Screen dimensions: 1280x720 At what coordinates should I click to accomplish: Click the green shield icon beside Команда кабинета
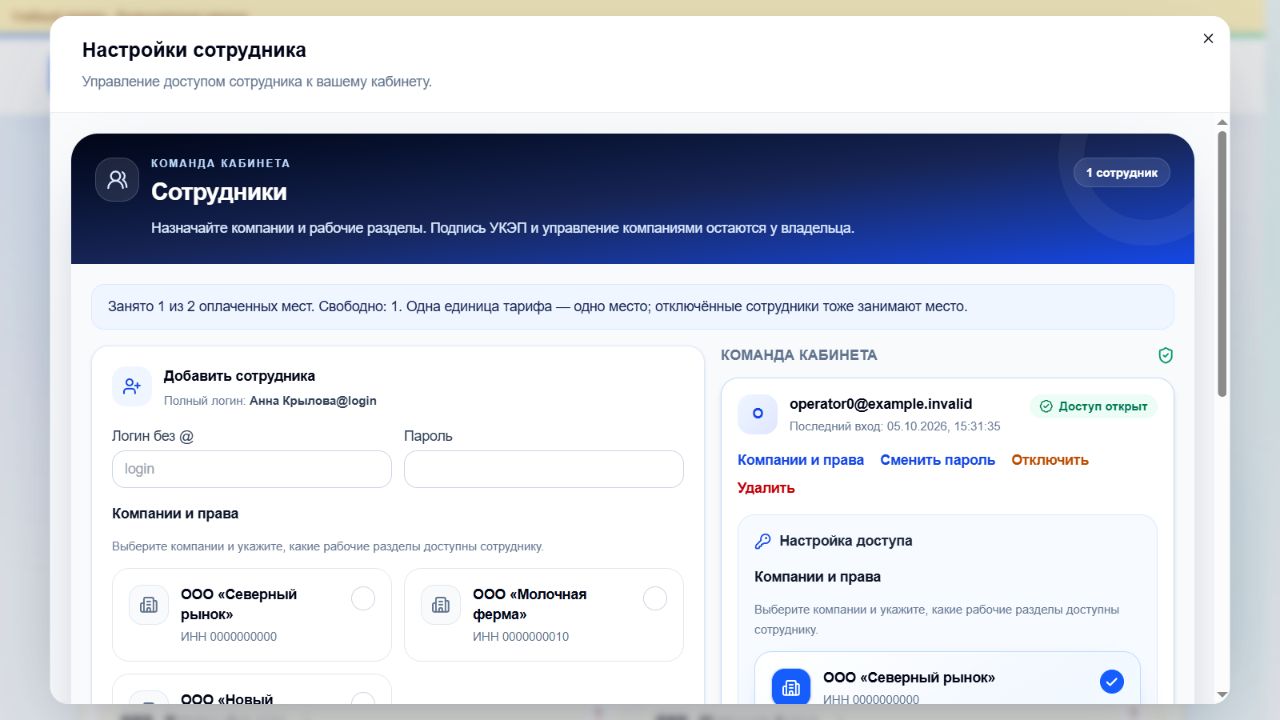pyautogui.click(x=1165, y=355)
